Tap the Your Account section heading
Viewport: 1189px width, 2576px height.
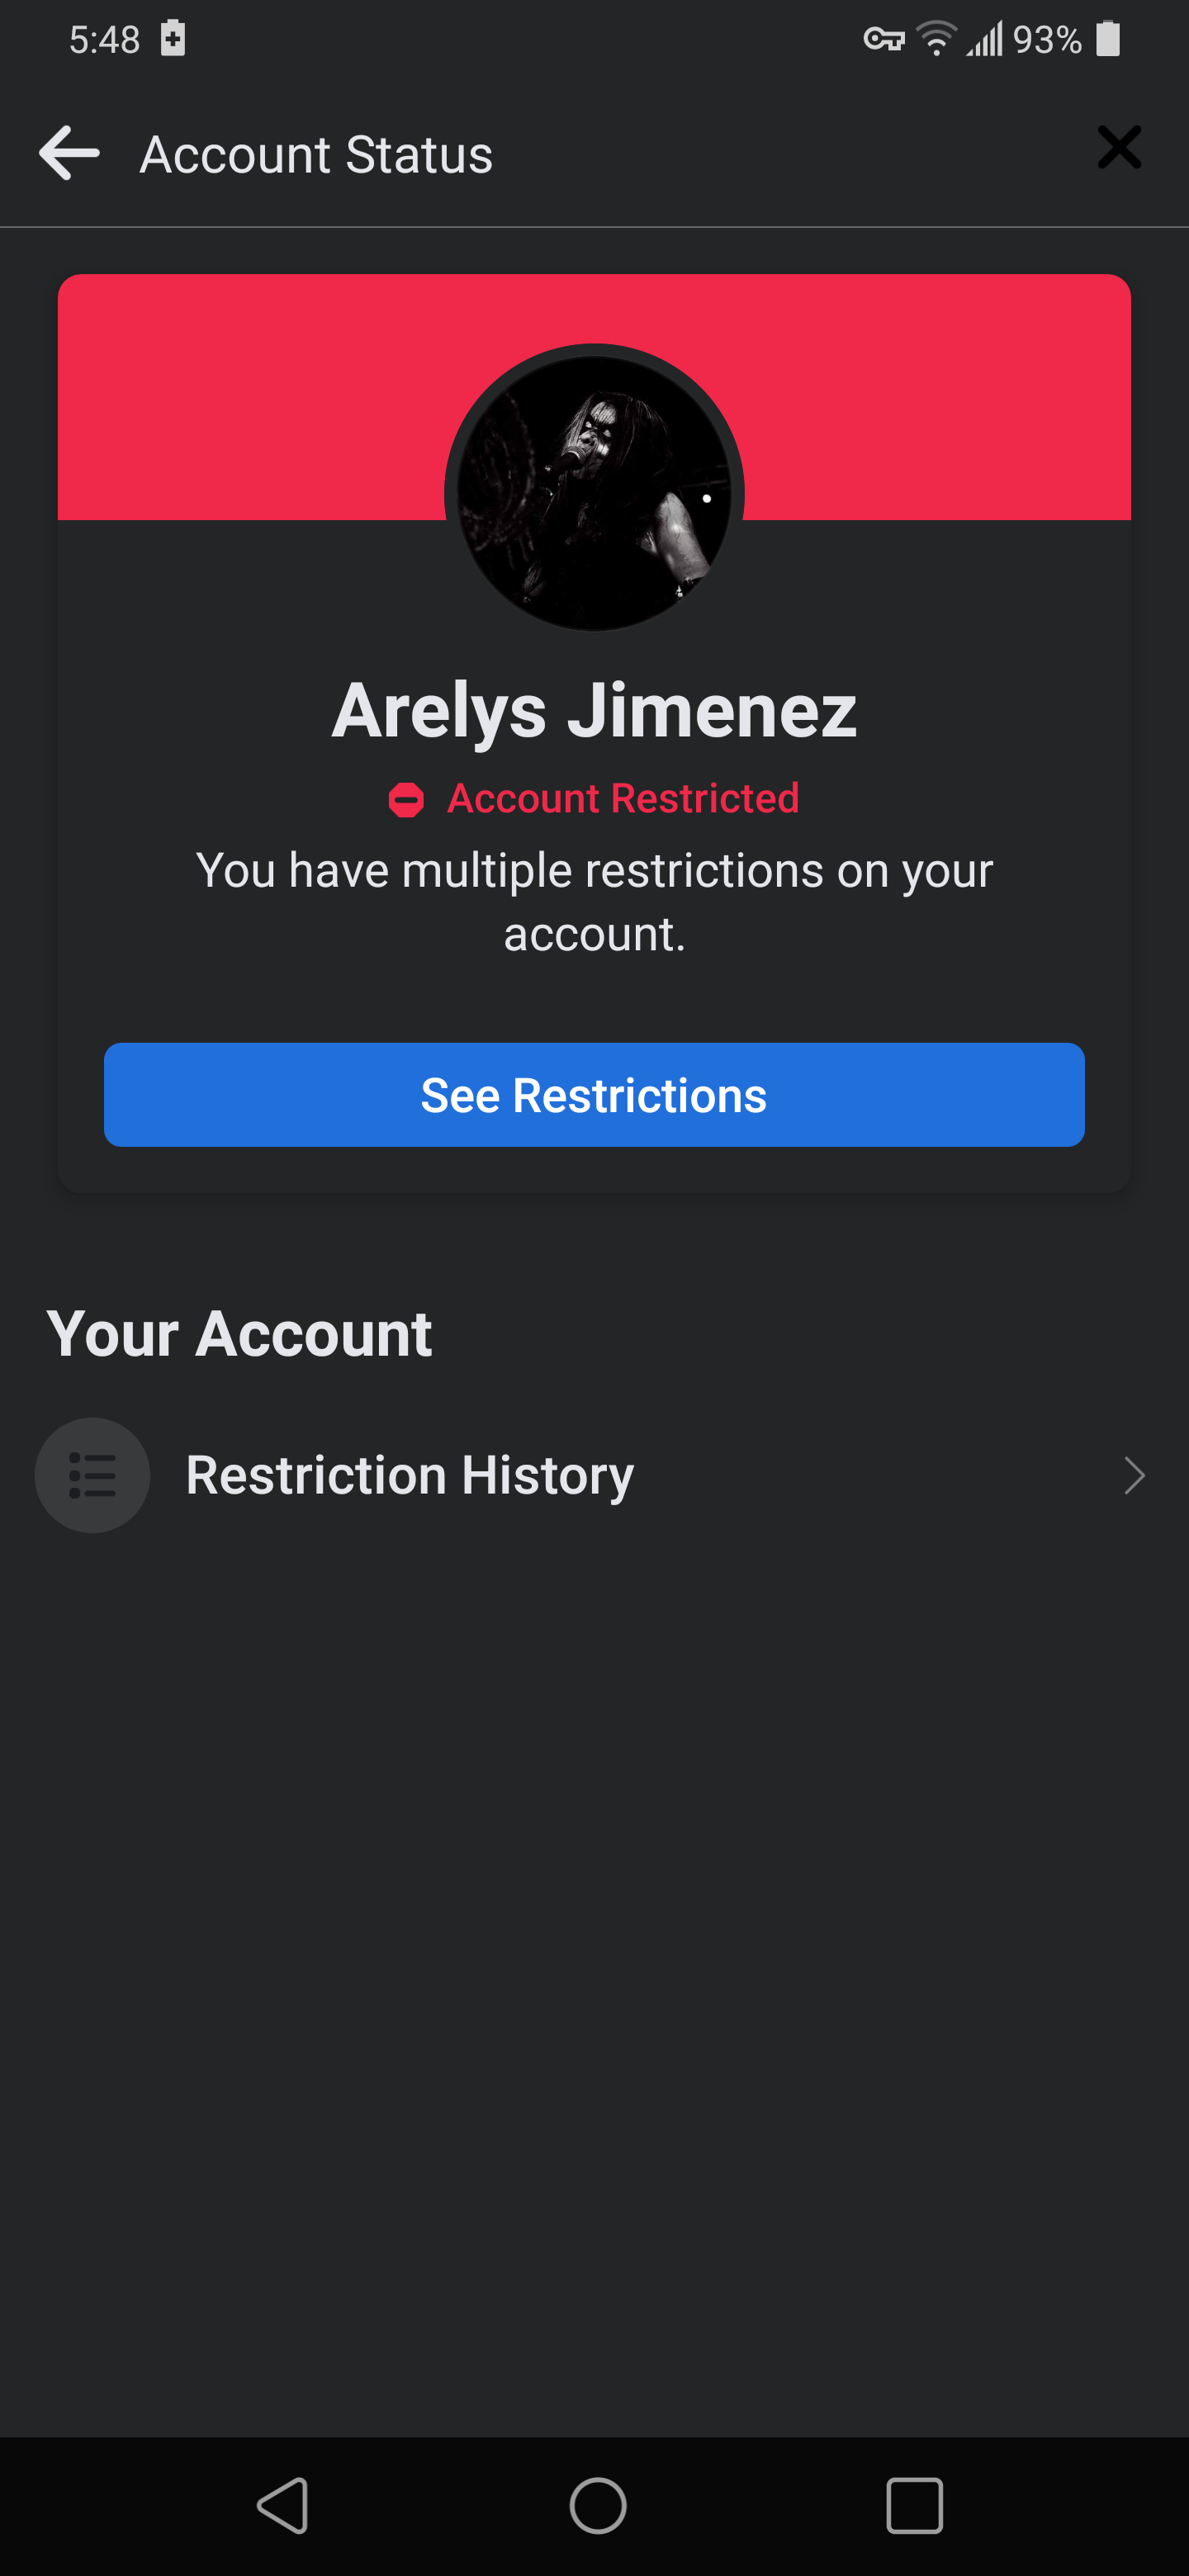[239, 1333]
